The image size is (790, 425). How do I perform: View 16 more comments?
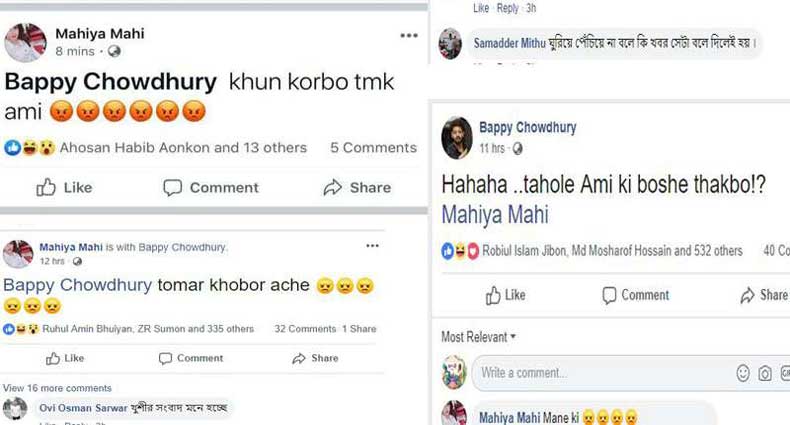tap(57, 388)
